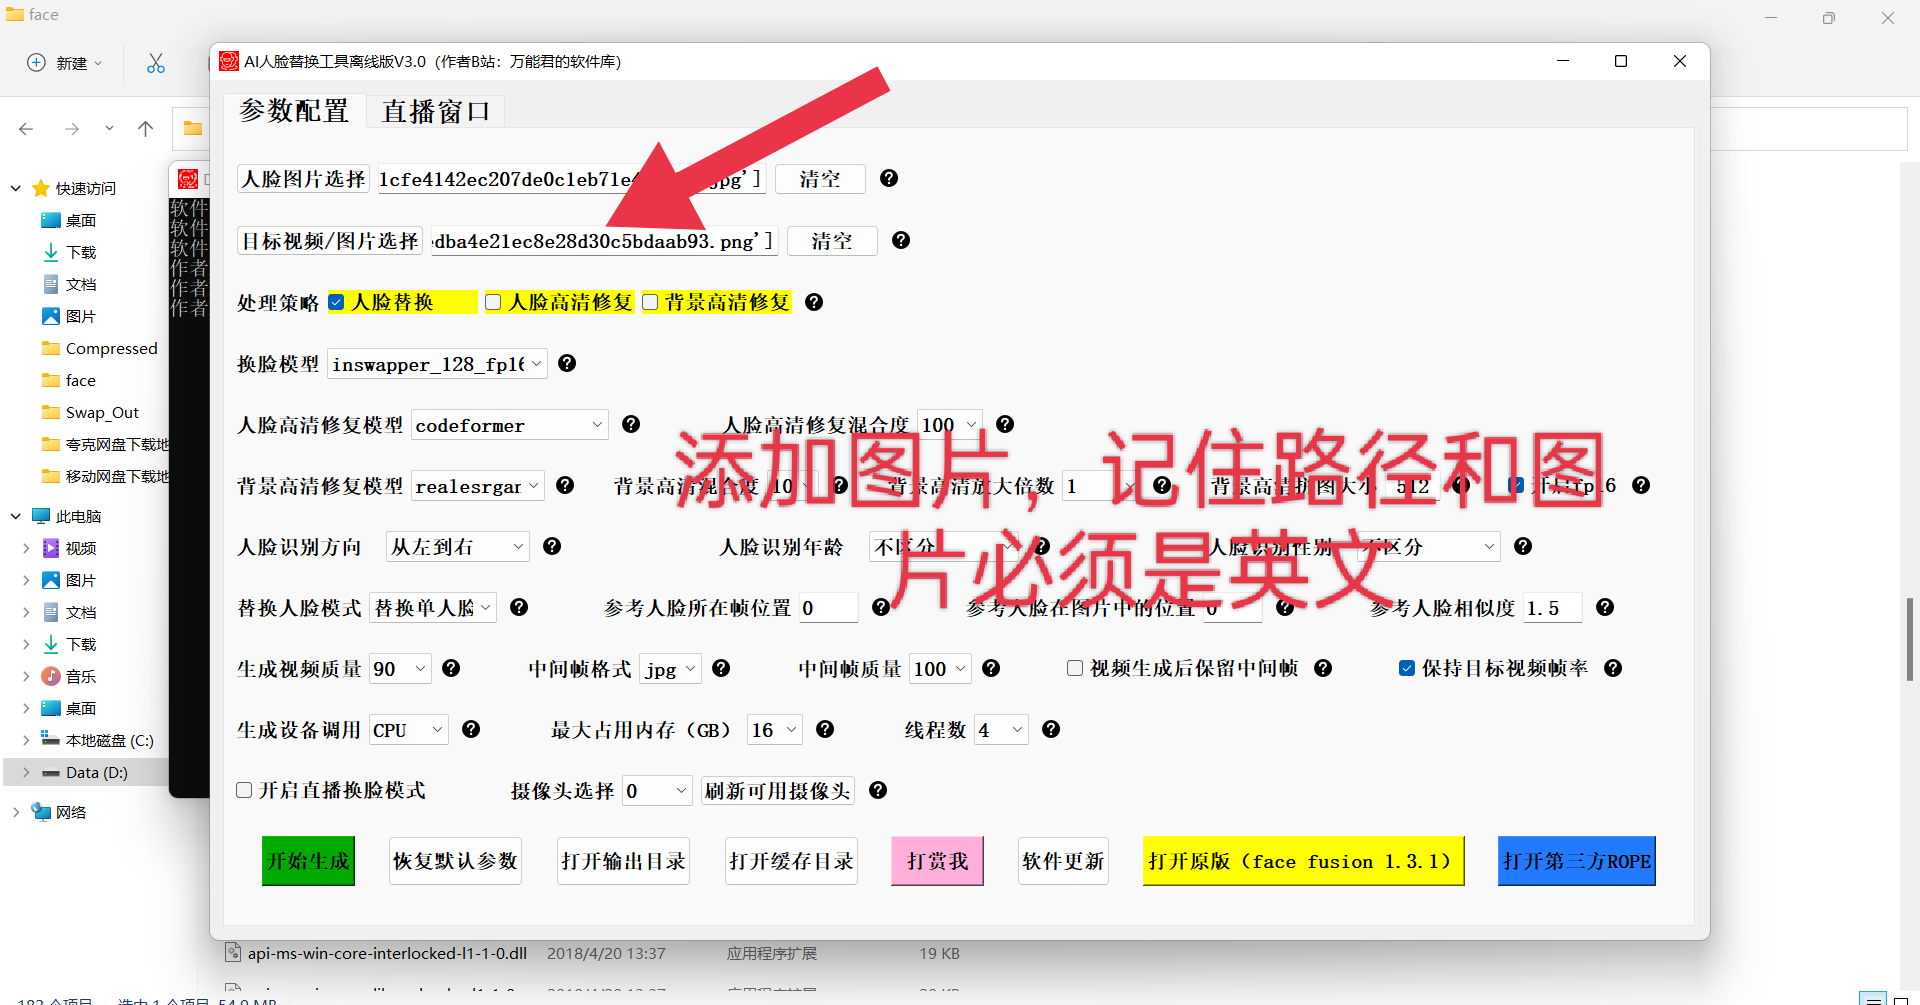Viewport: 1920px width, 1005px height.
Task: Click help icon beside codeformer dropdown
Action: pos(631,424)
